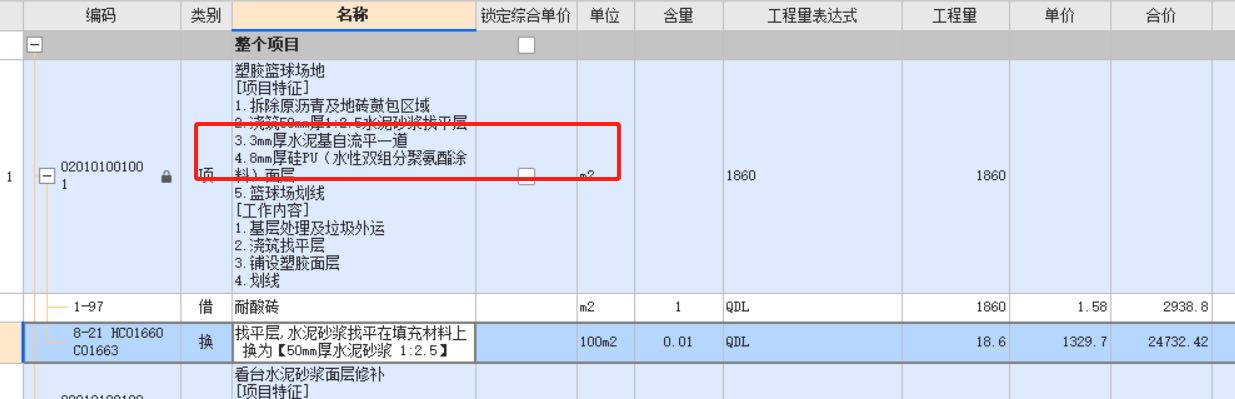Select the 整个项目 name cell
Viewport: 1235px width, 399px height.
(353, 45)
